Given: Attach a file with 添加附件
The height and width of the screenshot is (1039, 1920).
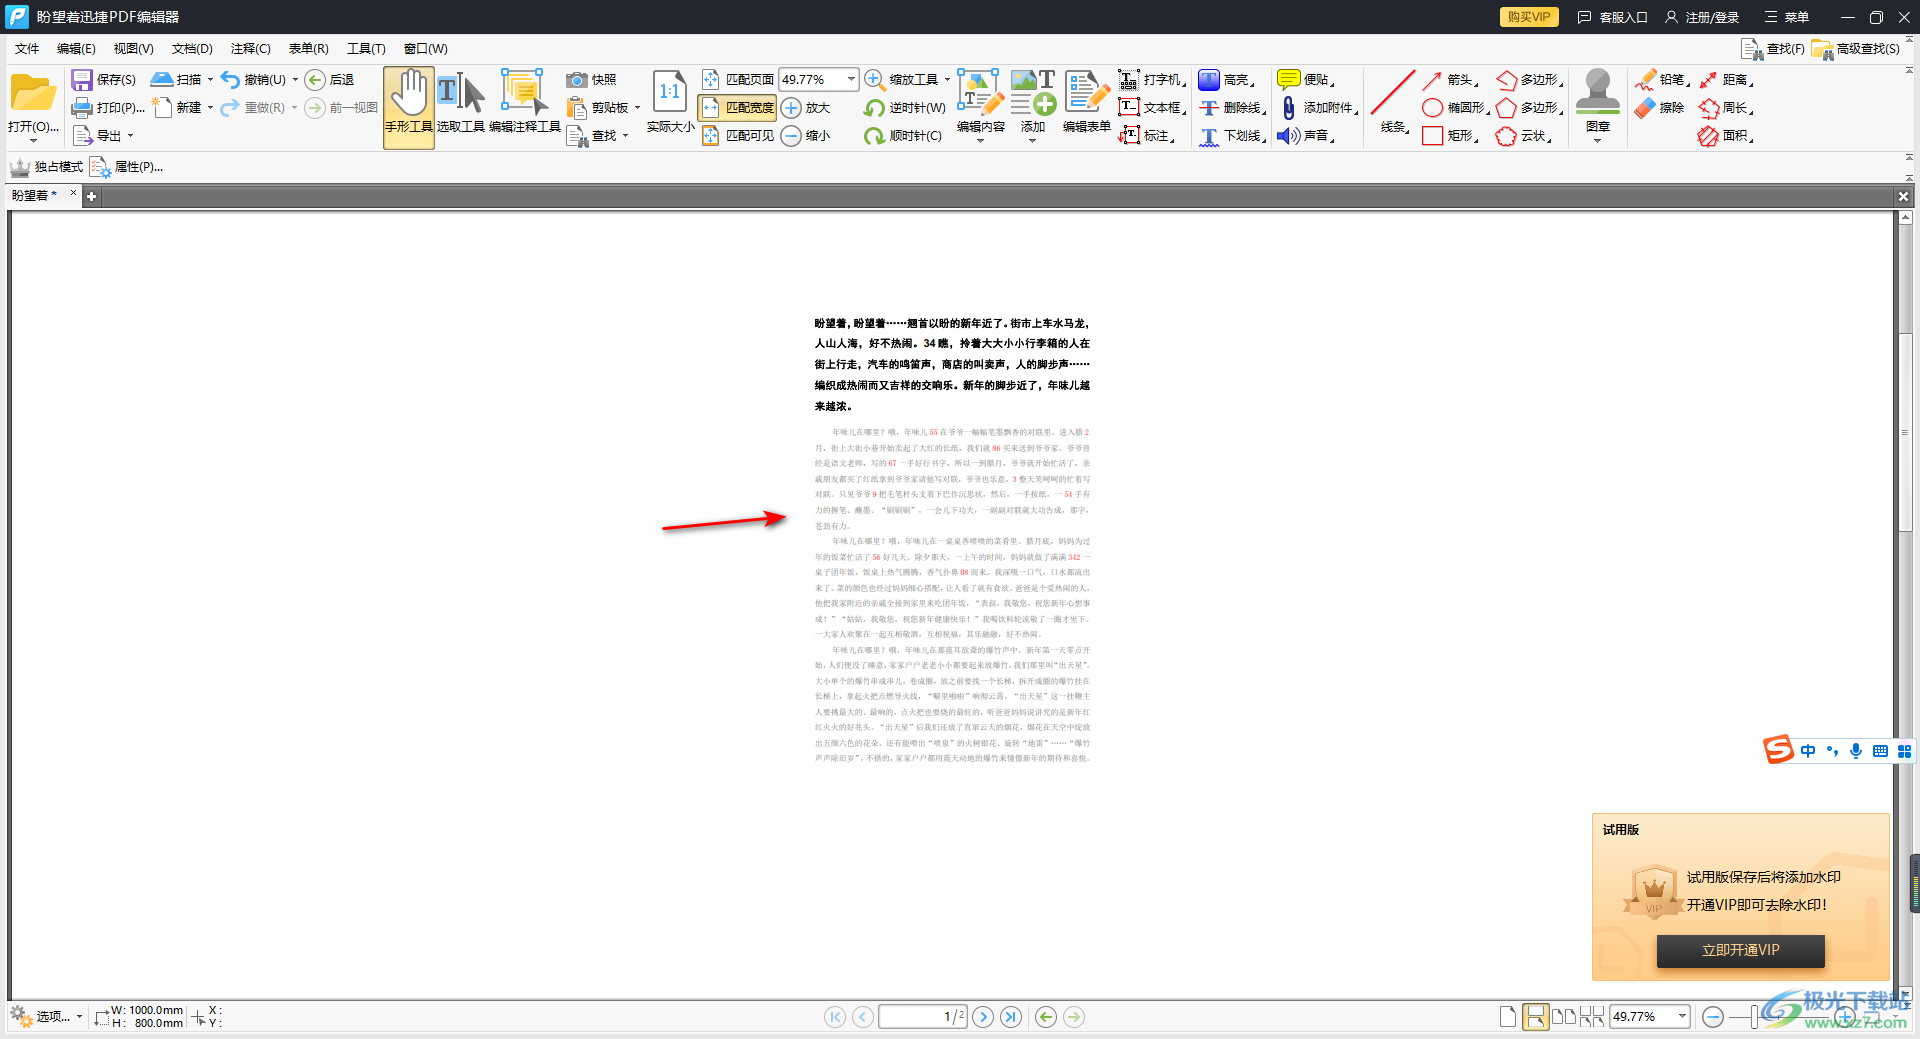Looking at the screenshot, I should pos(1318,107).
